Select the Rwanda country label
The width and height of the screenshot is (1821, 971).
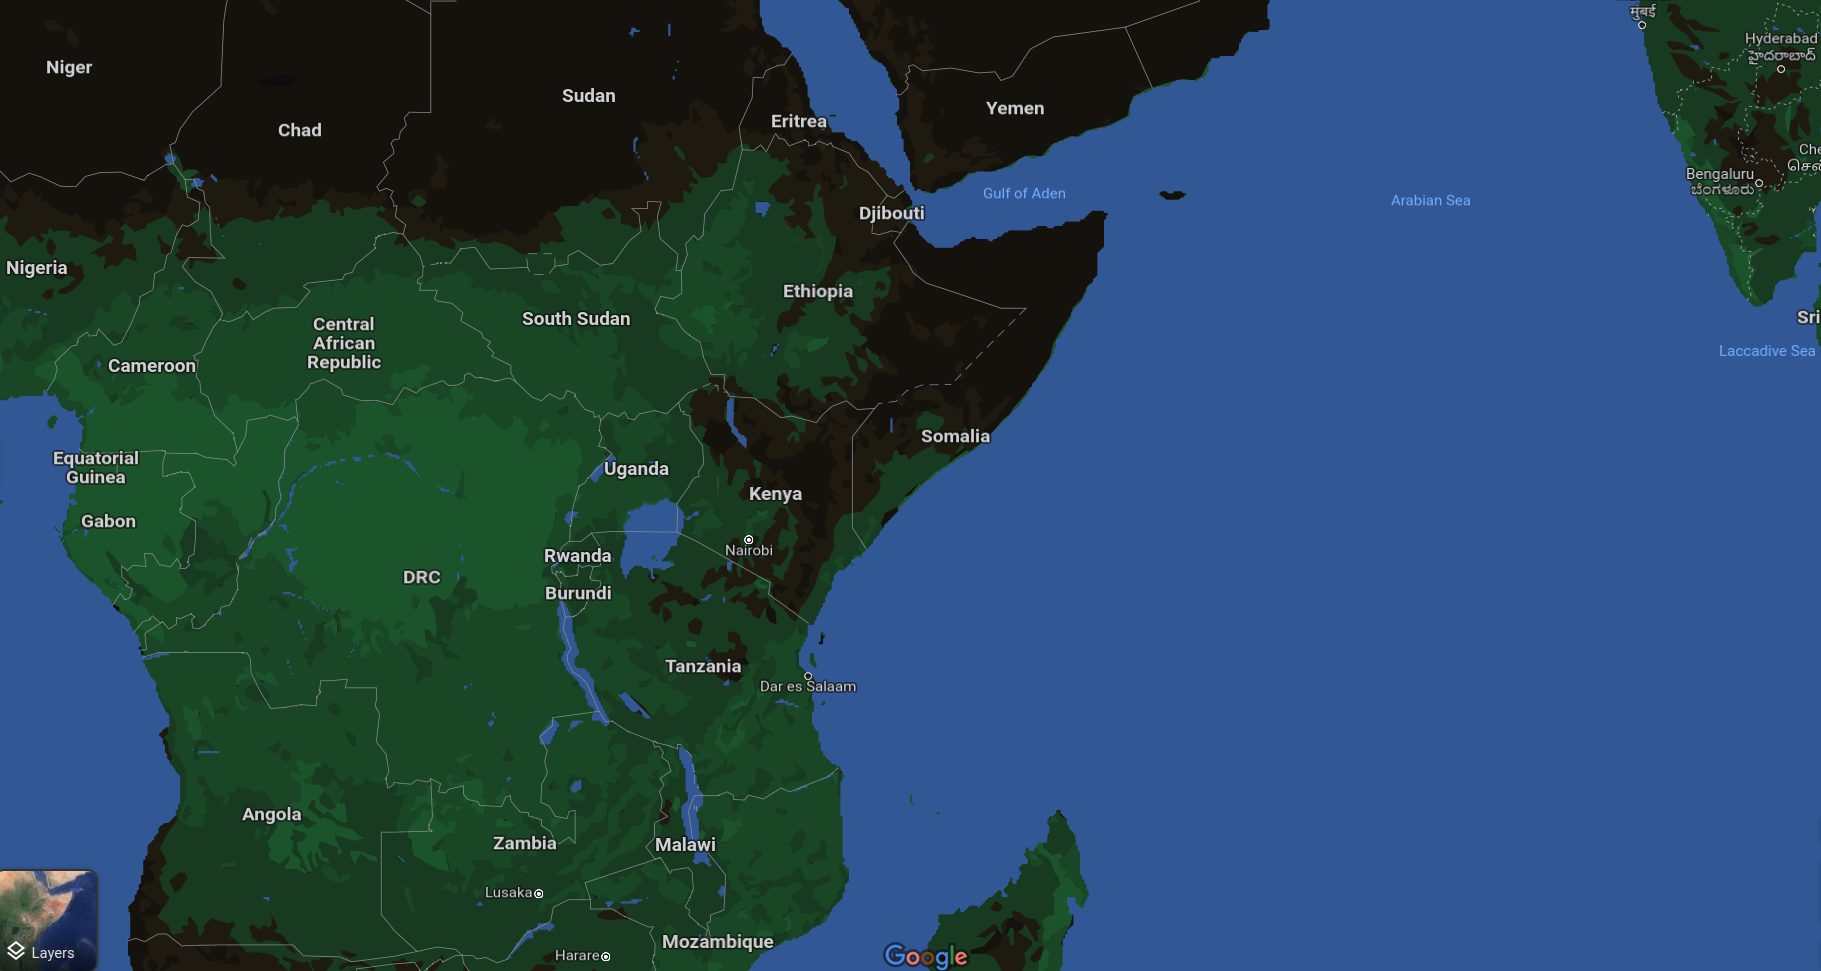578,556
